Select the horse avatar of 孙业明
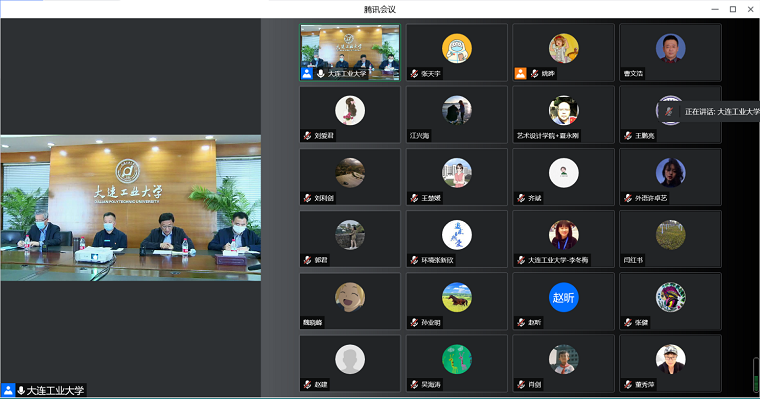The image size is (760, 399). pos(457,297)
